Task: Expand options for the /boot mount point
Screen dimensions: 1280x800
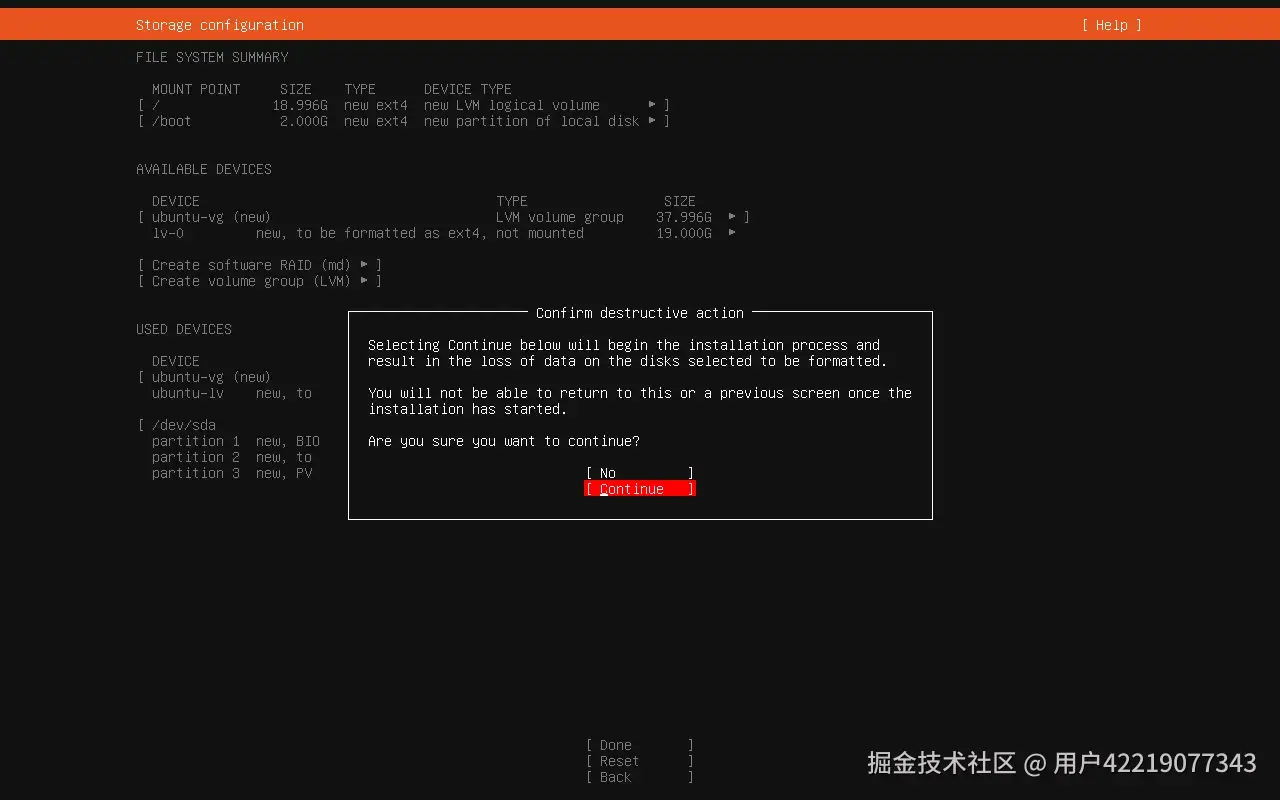Action: [653, 120]
